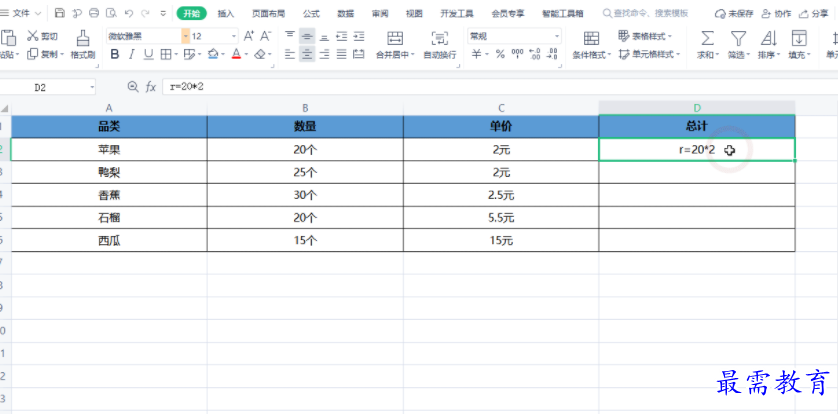Viewport: 838px width, 414px height.
Task: Click the eraser clear-format icon
Action: pos(260,54)
